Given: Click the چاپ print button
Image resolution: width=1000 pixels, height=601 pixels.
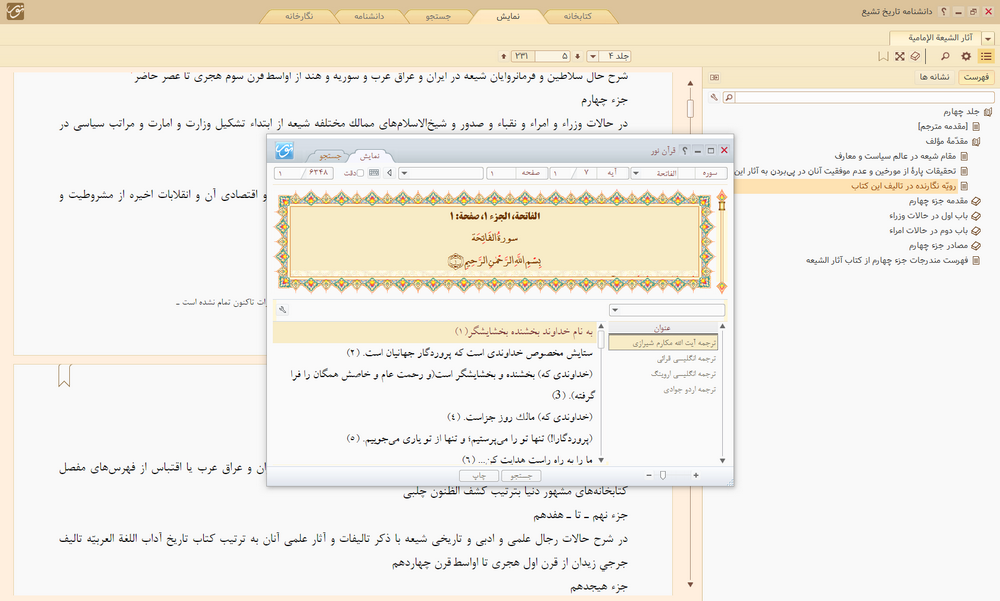Looking at the screenshot, I should point(479,476).
